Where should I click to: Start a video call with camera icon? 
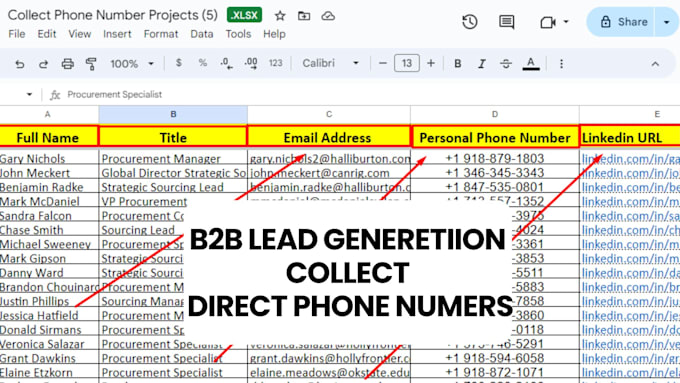548,22
